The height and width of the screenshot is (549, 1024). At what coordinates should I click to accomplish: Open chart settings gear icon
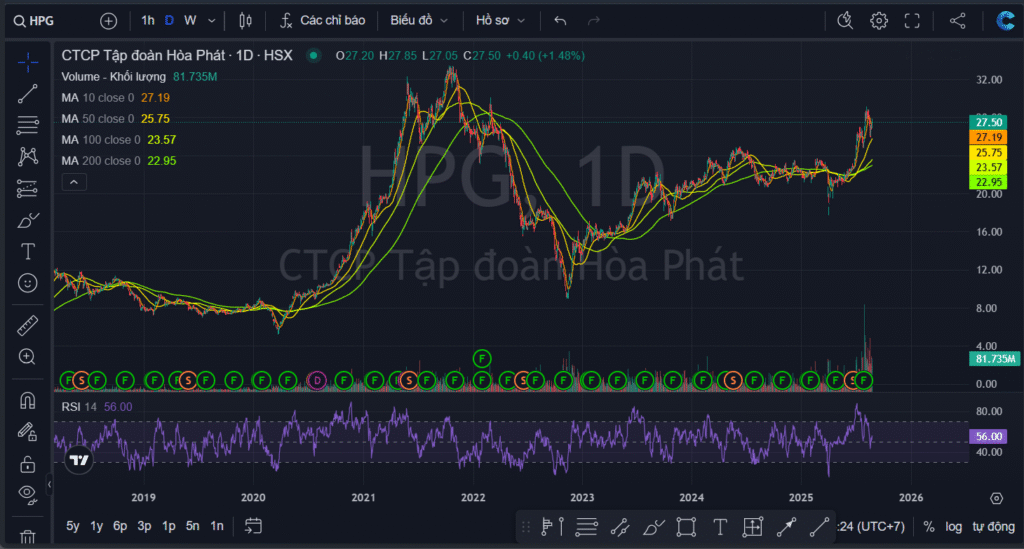click(878, 20)
